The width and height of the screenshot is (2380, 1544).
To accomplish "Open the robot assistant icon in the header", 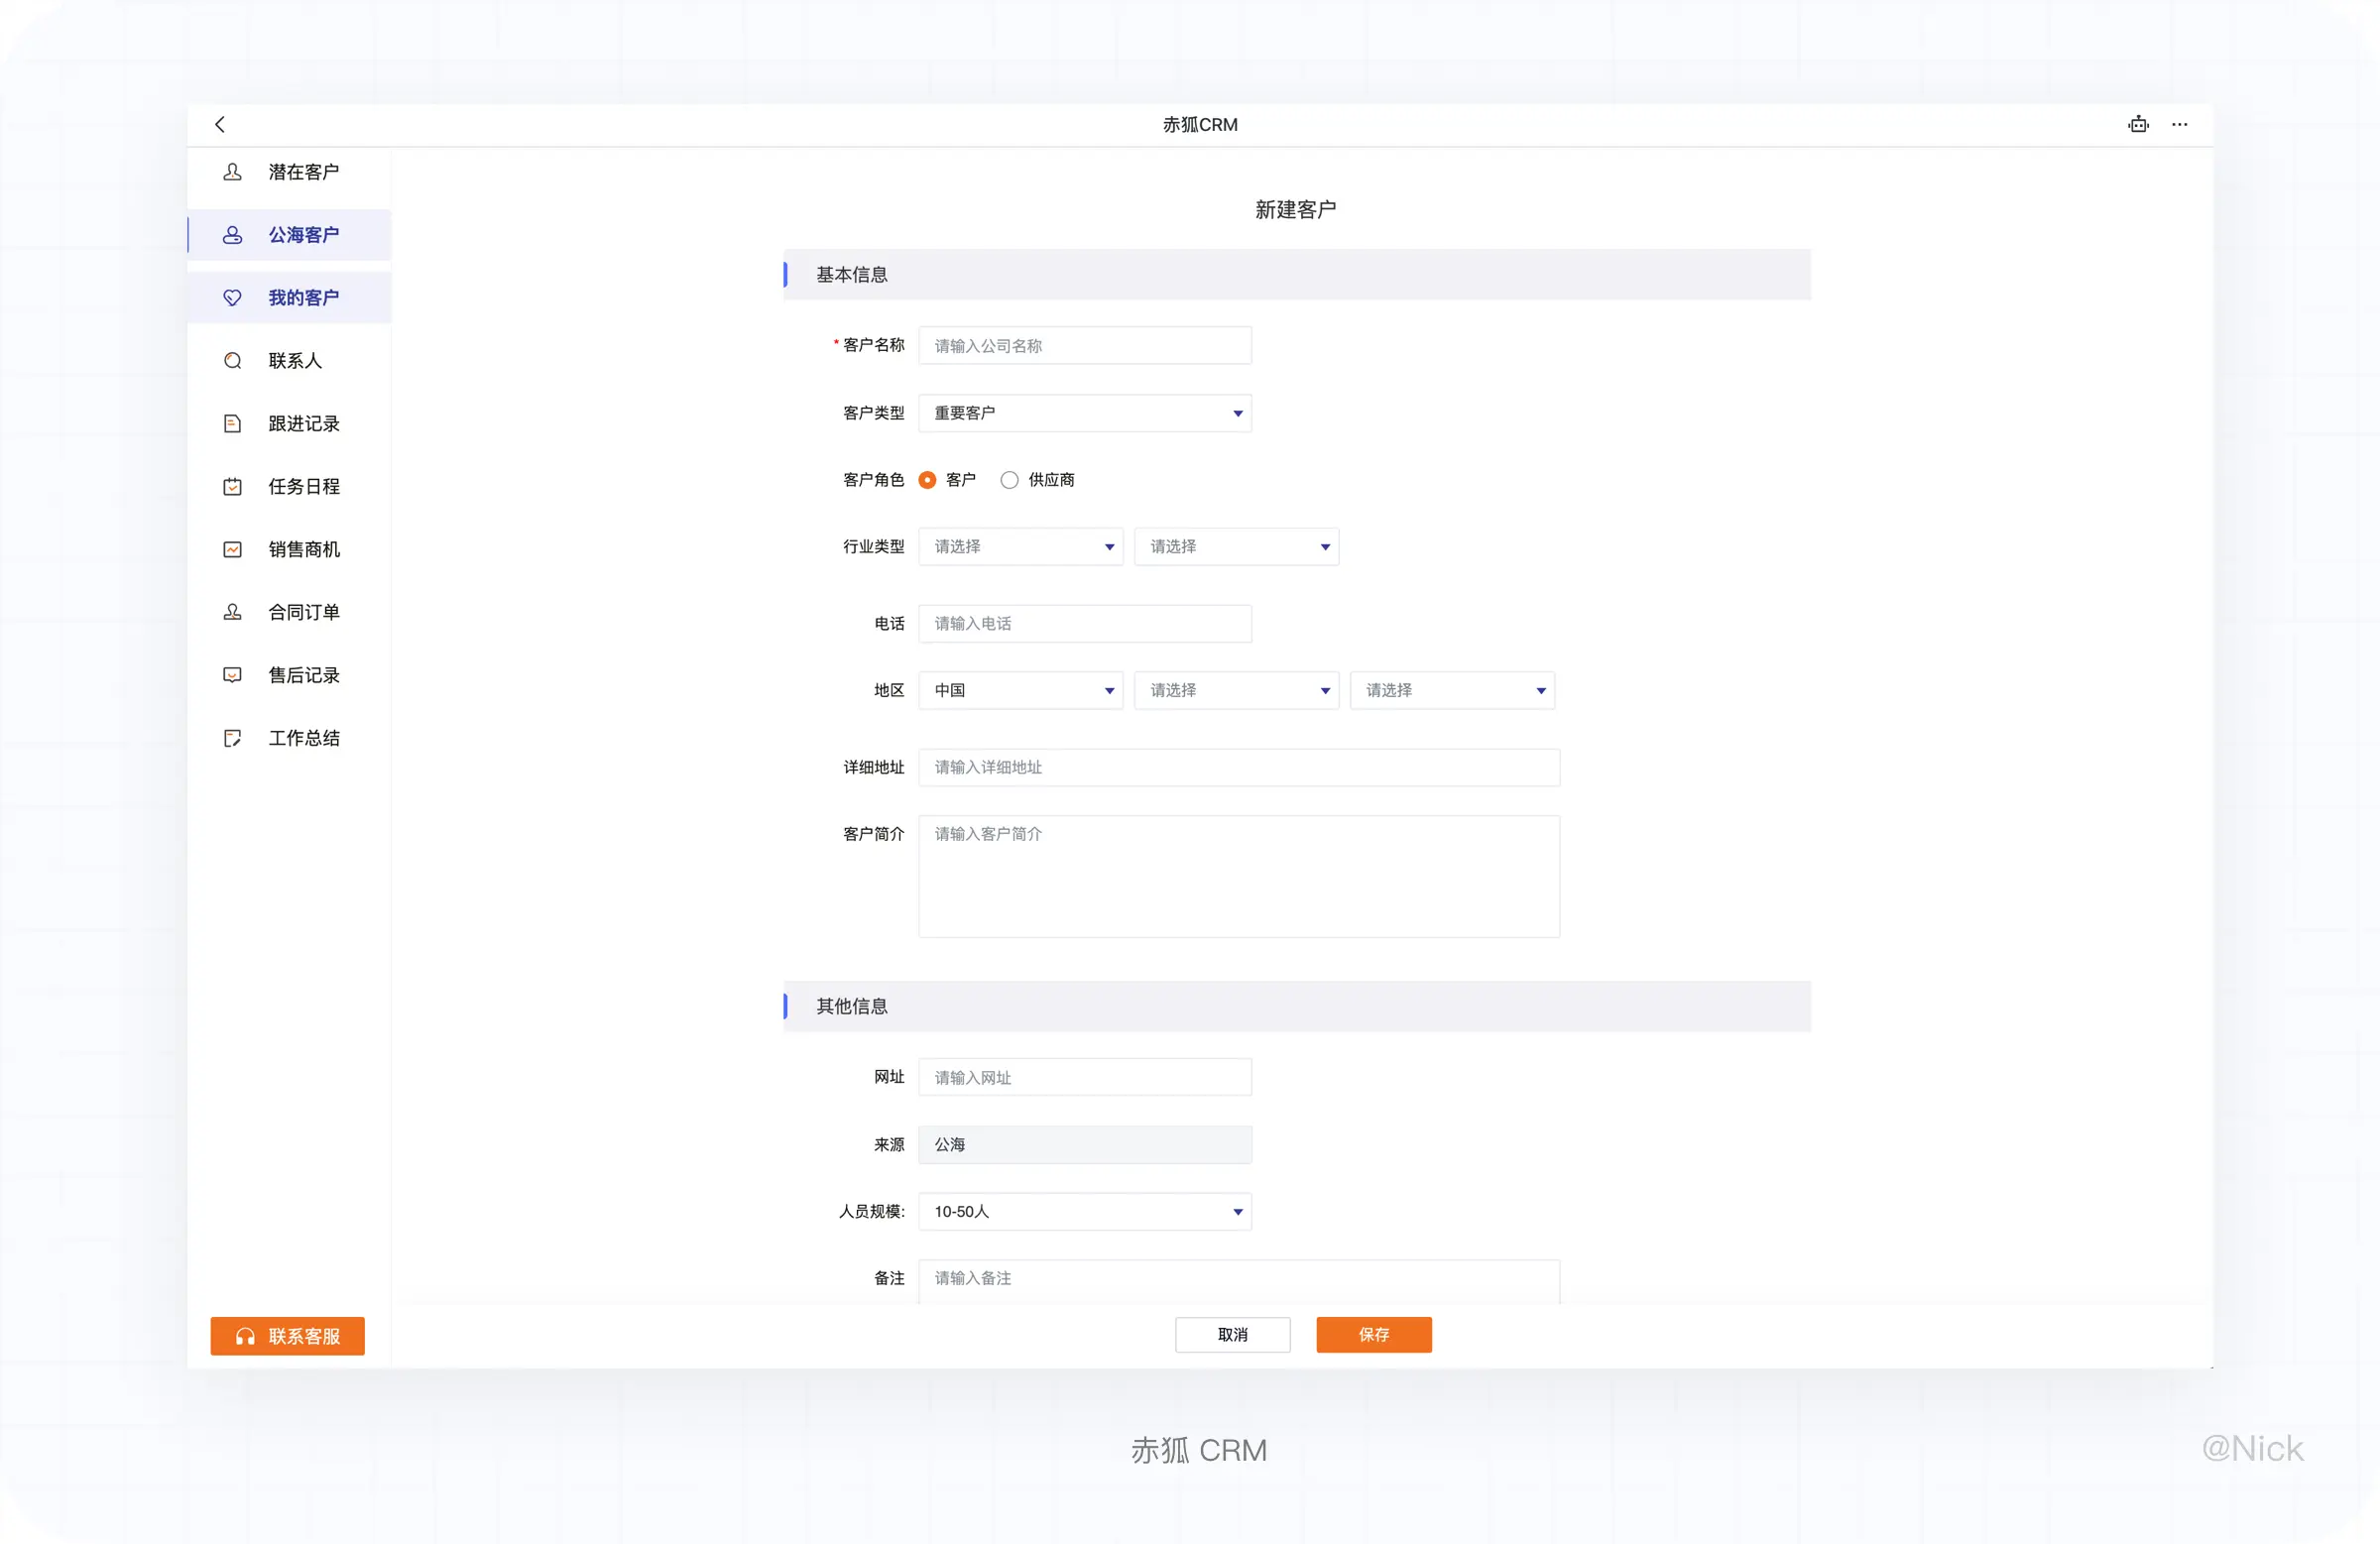I will pos(2138,124).
